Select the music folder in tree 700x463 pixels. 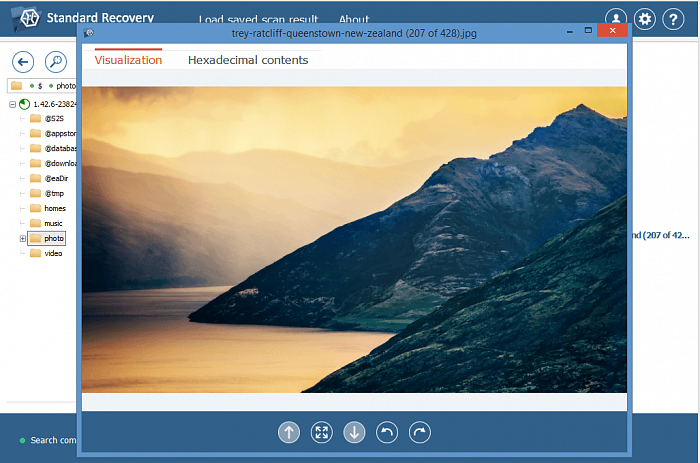[54, 223]
